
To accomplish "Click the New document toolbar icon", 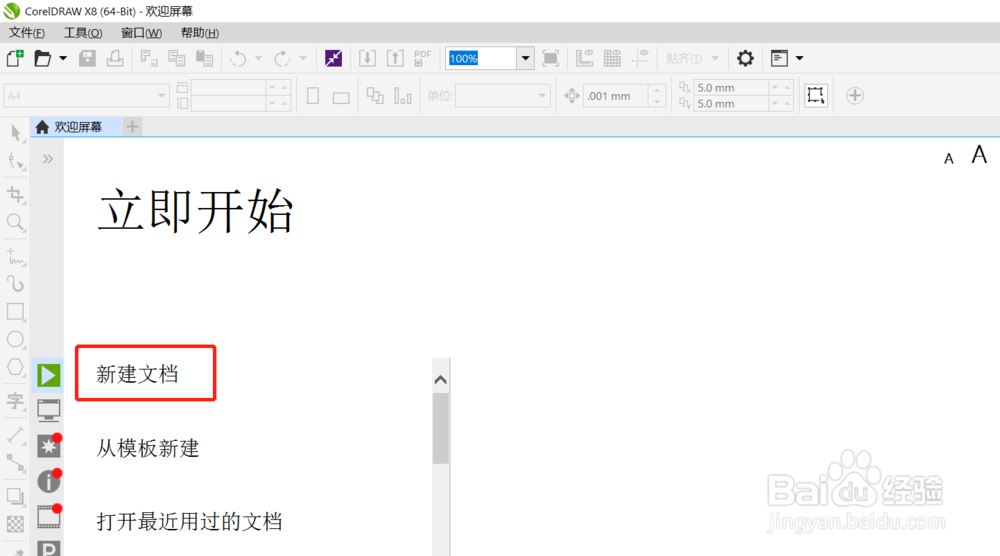I will [15, 59].
